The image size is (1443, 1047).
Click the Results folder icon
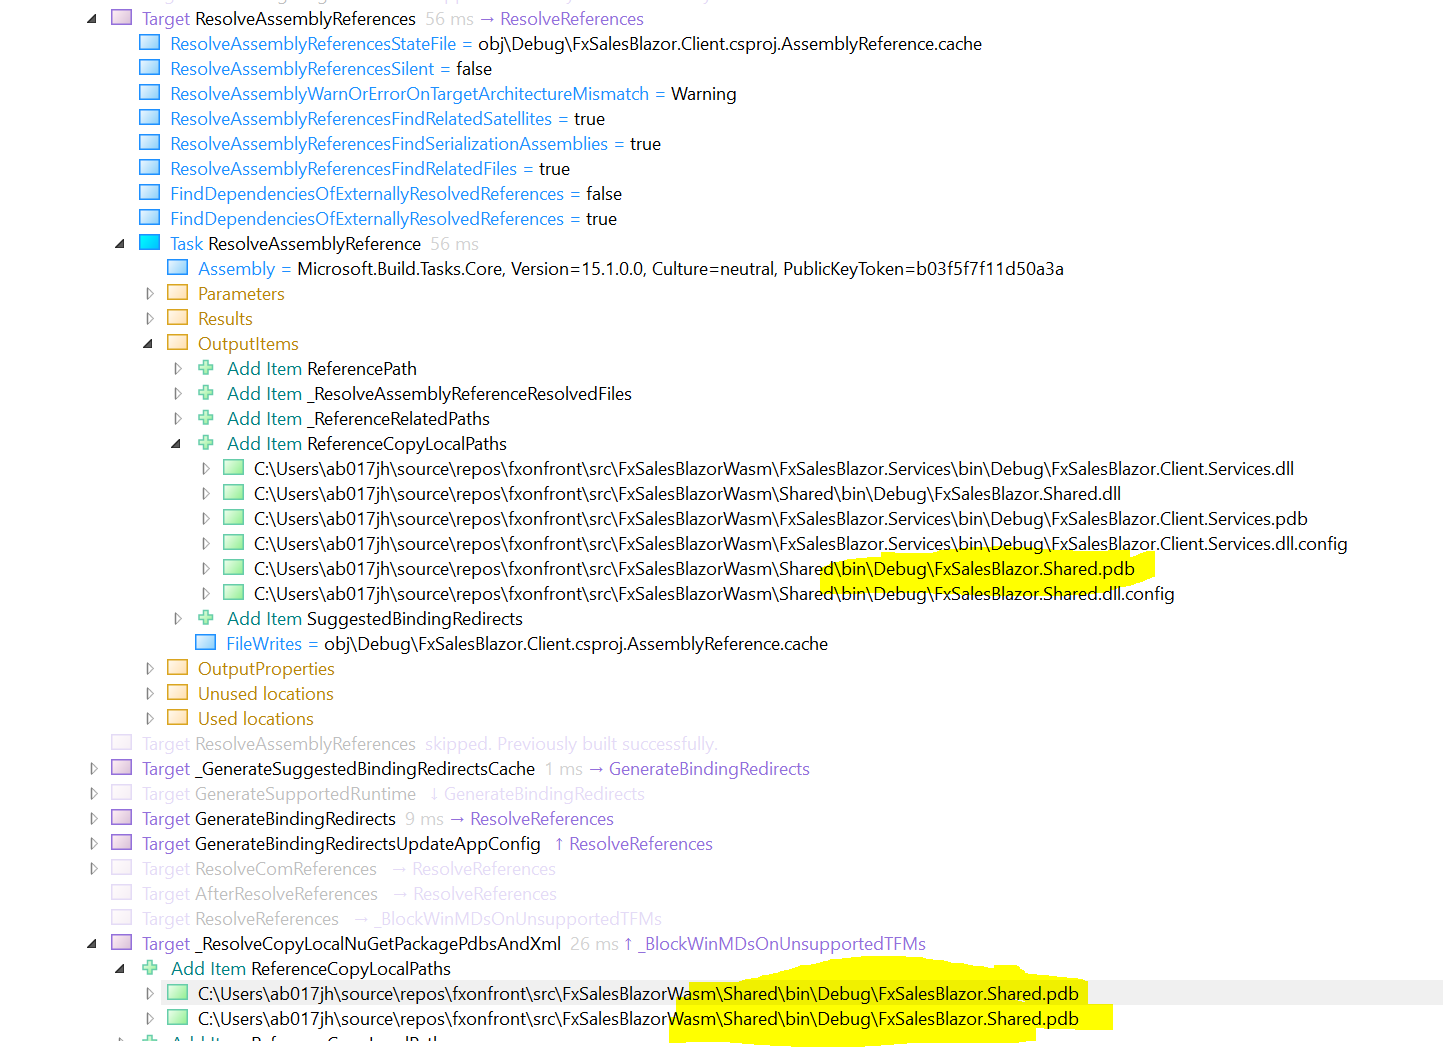tap(178, 317)
